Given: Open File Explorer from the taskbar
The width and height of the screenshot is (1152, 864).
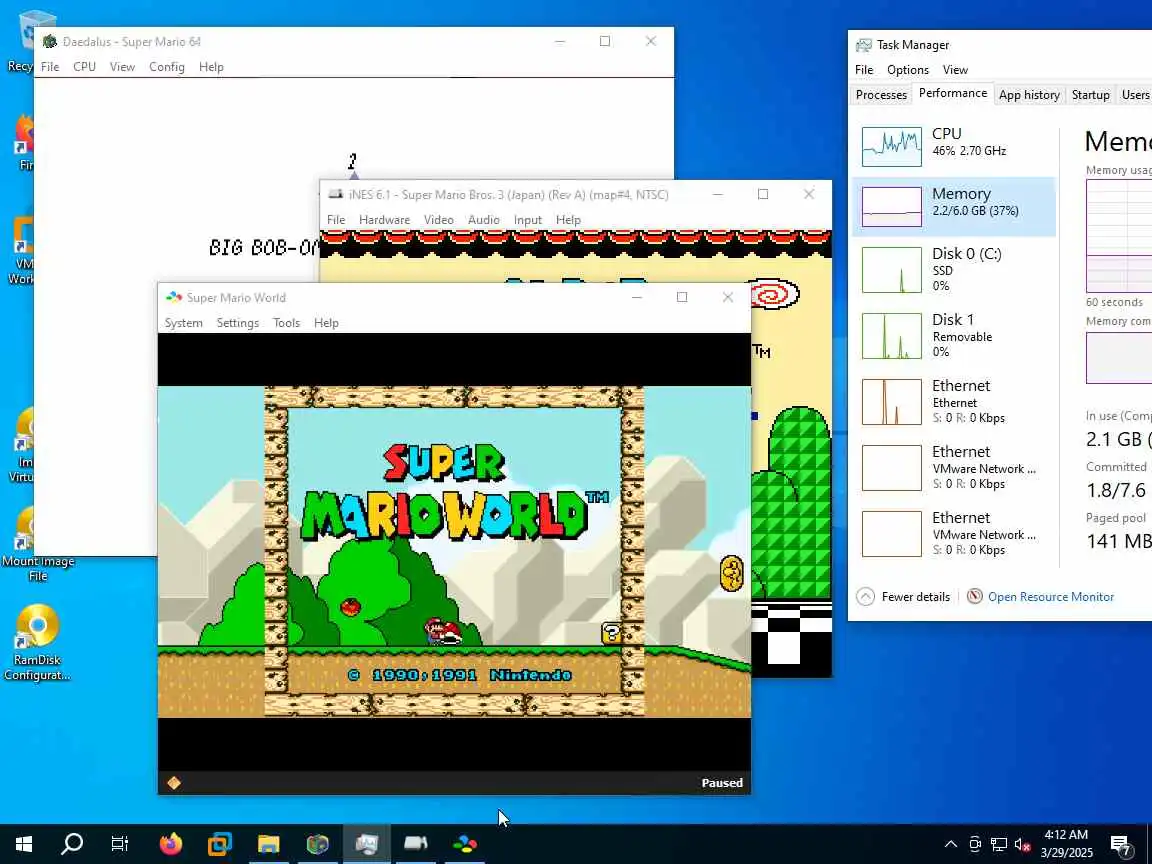Looking at the screenshot, I should [x=269, y=844].
